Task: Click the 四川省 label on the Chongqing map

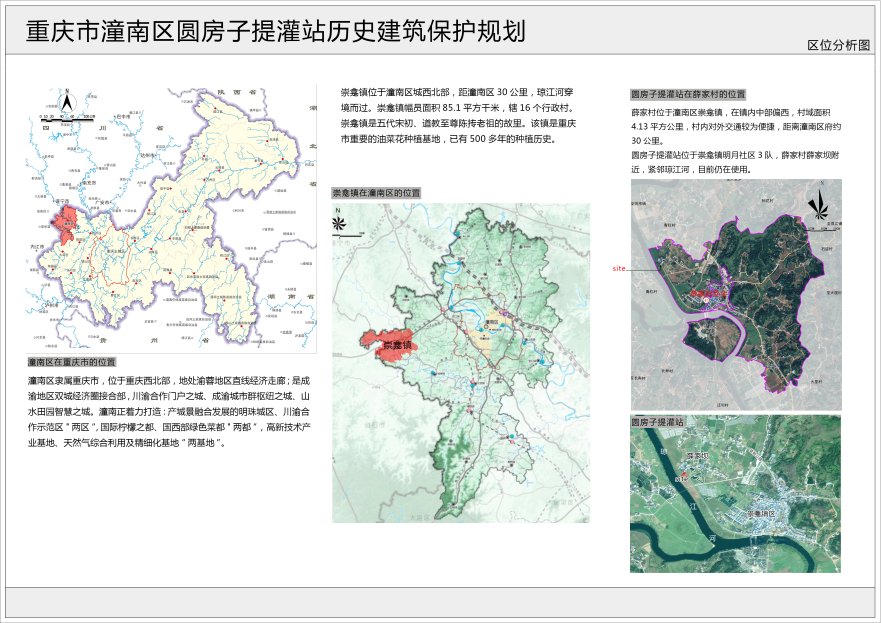Action: pyautogui.click(x=101, y=129)
